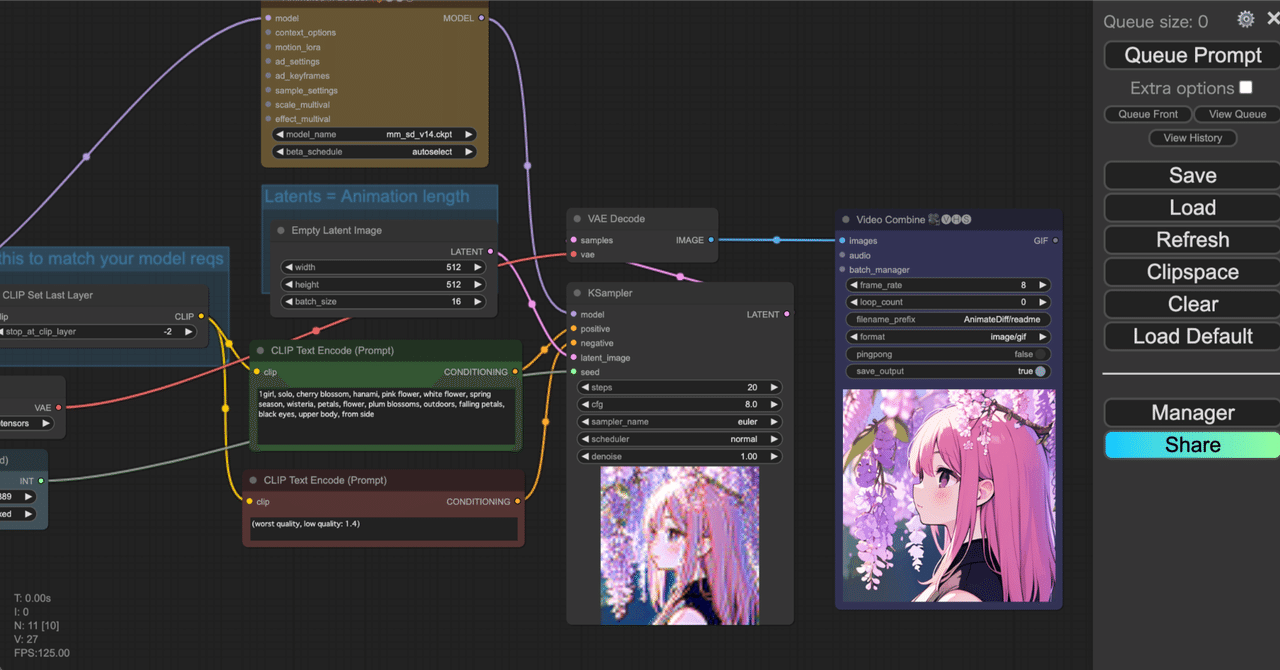This screenshot has width=1280, height=670.
Task: Click the IMAGE output socket on VAE Decode
Action: click(x=710, y=240)
